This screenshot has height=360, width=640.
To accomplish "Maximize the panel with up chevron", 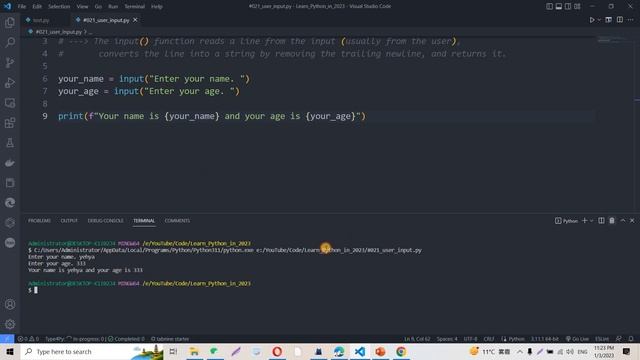I will point(623,220).
